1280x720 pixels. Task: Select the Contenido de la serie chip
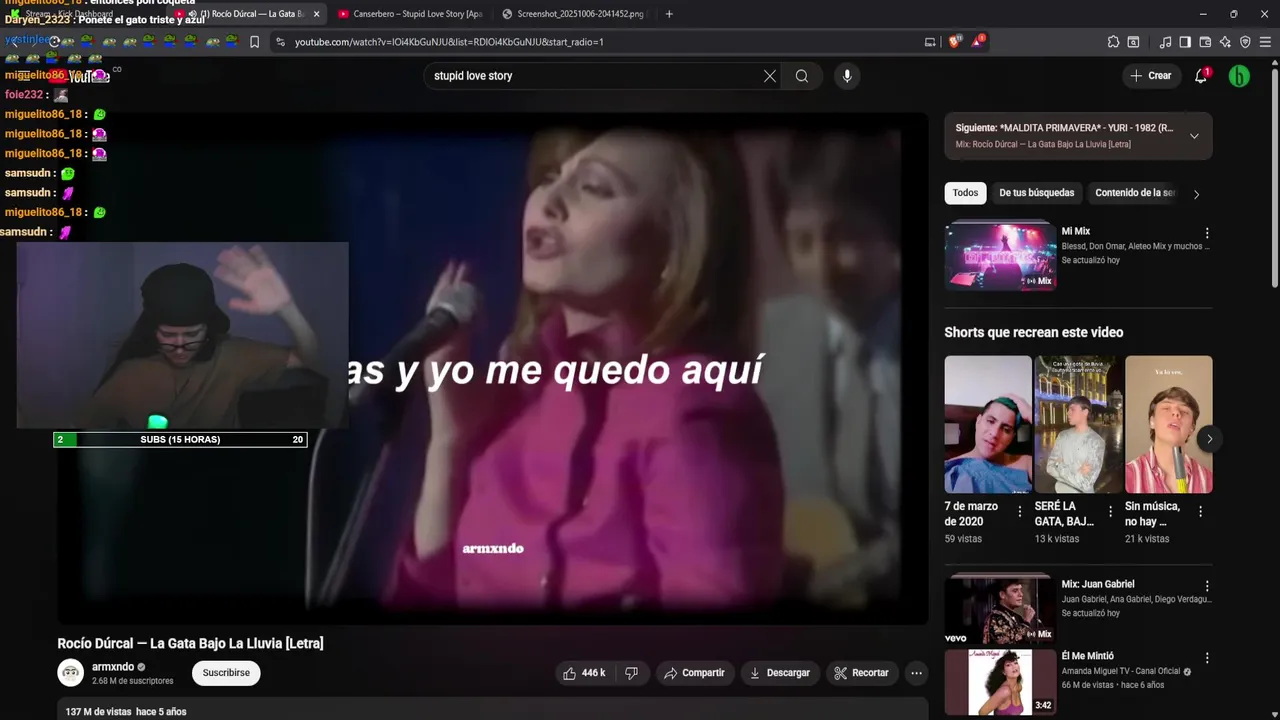pos(1135,193)
